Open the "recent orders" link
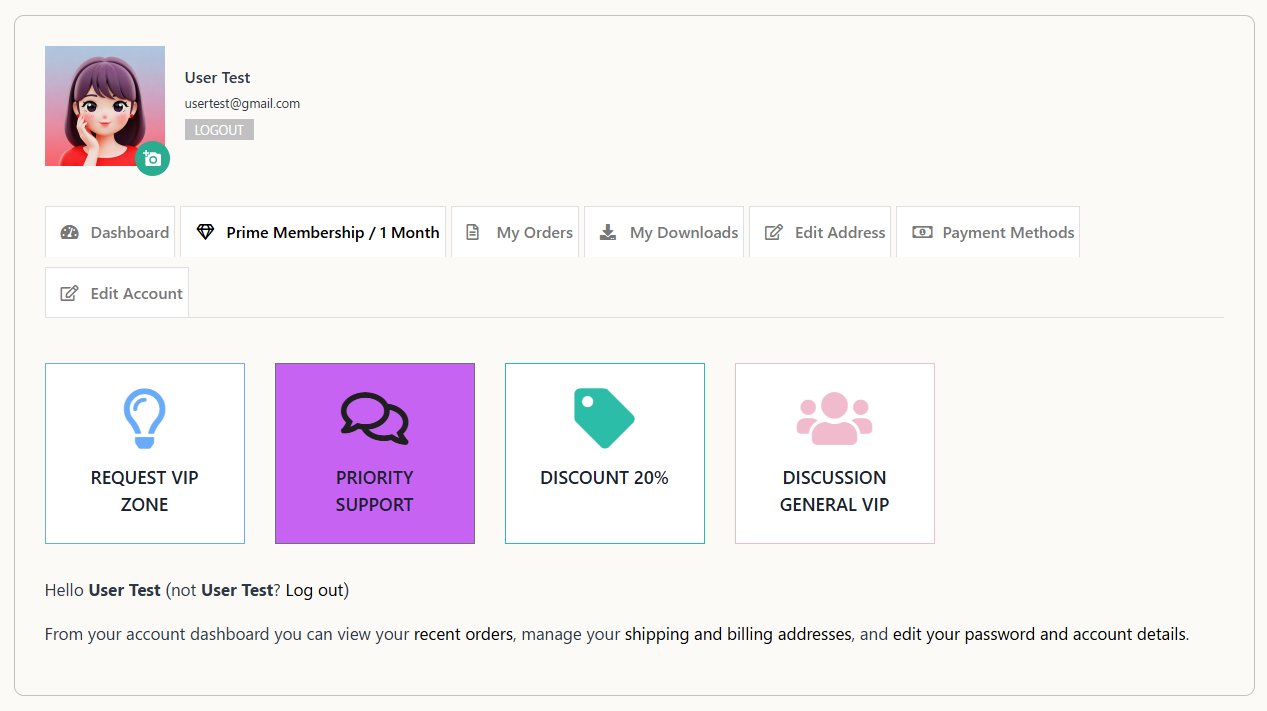 463,634
